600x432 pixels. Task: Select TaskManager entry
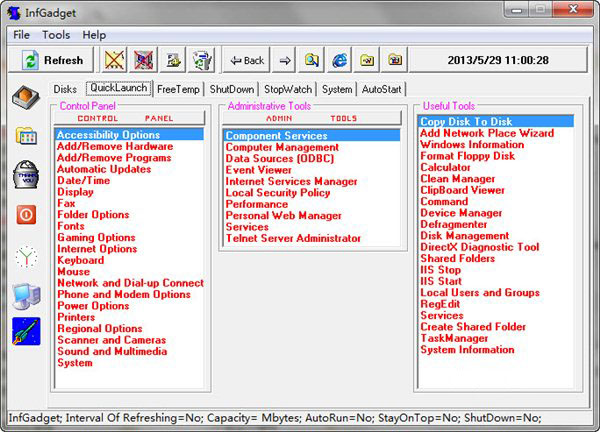coord(454,338)
